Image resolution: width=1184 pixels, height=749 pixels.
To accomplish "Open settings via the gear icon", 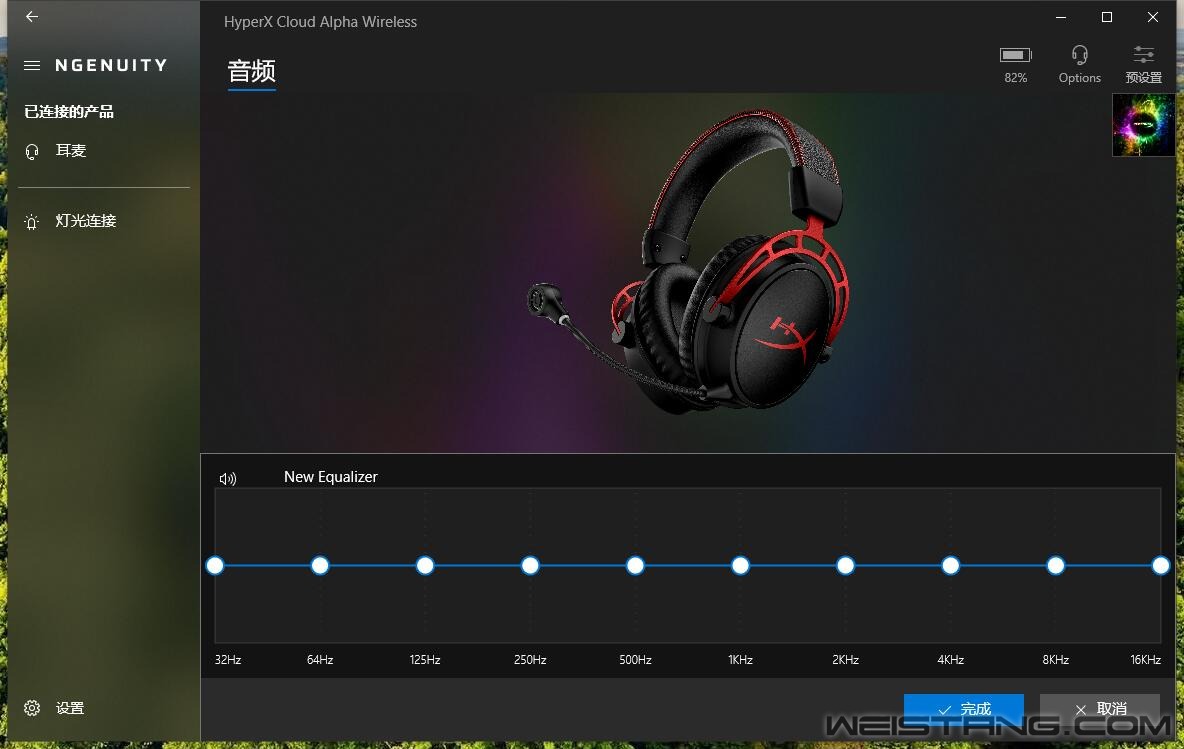I will pos(32,707).
